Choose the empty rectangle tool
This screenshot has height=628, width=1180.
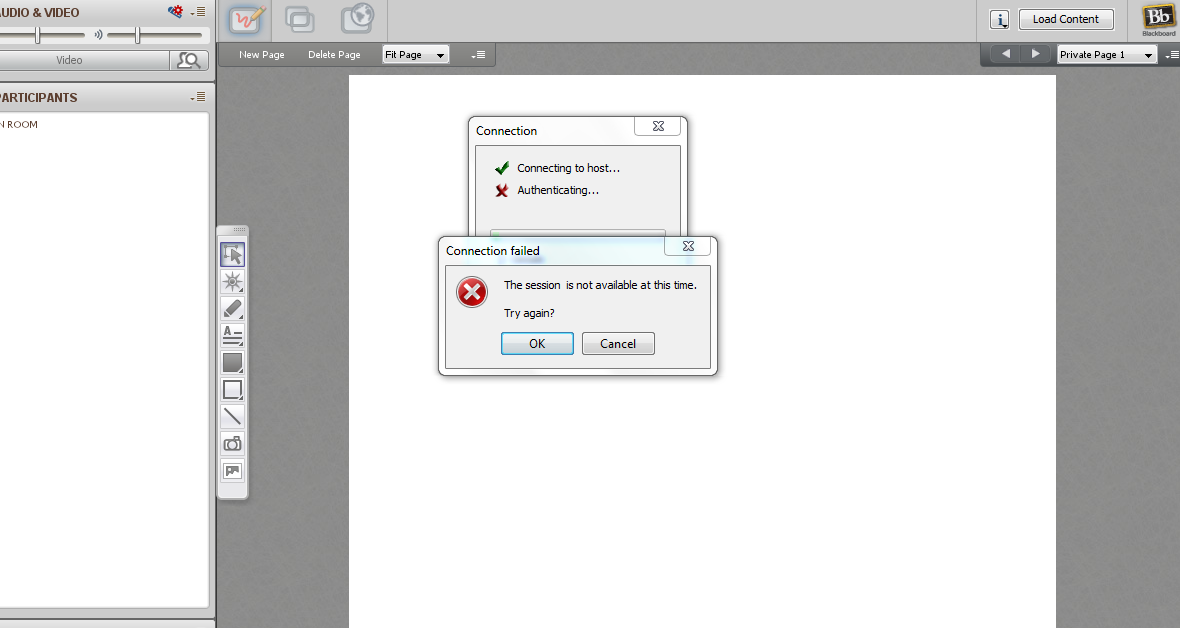[x=233, y=389]
